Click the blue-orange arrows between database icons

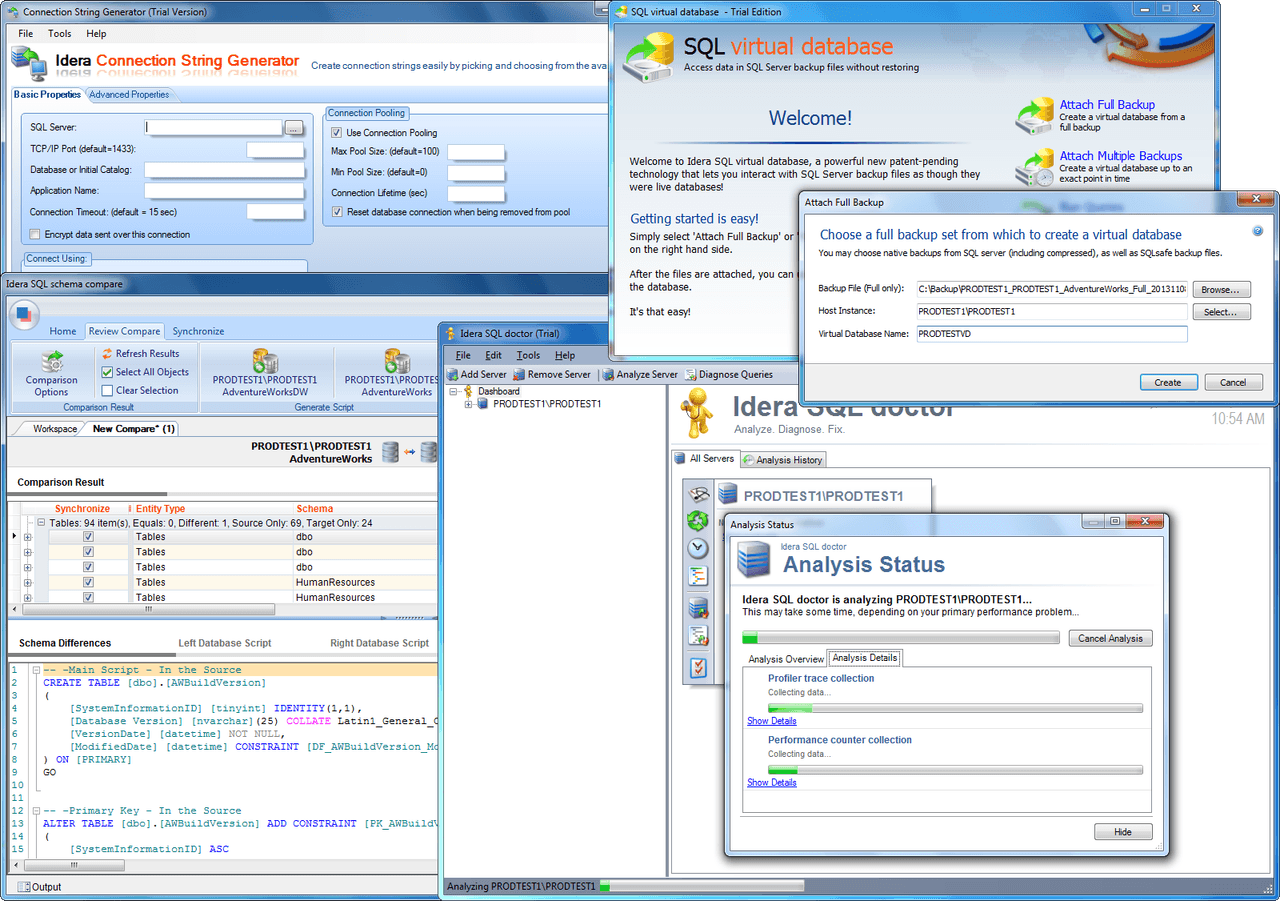[x=410, y=453]
